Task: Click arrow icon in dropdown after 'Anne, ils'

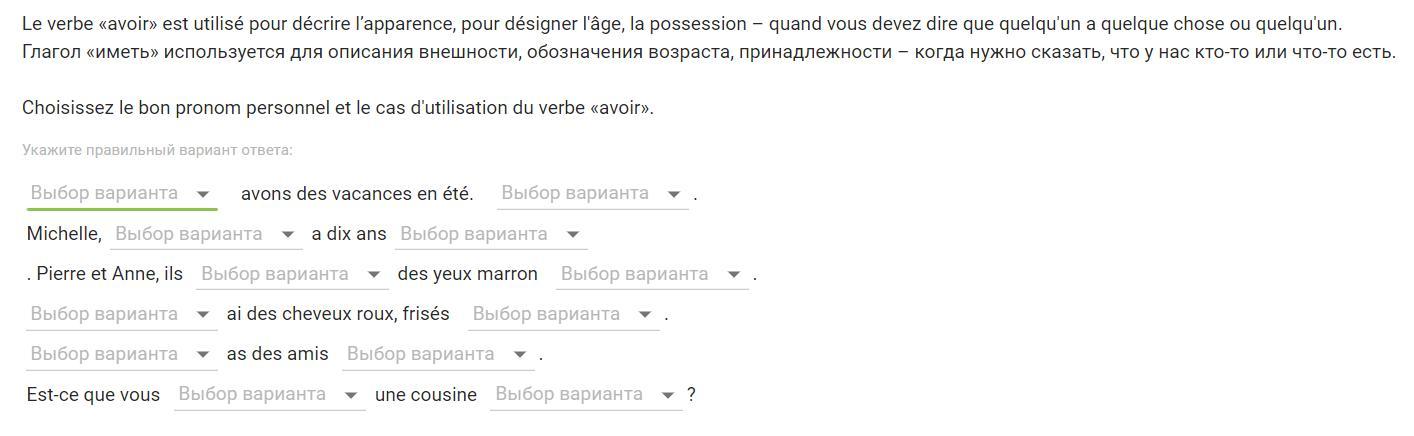Action: 374,274
